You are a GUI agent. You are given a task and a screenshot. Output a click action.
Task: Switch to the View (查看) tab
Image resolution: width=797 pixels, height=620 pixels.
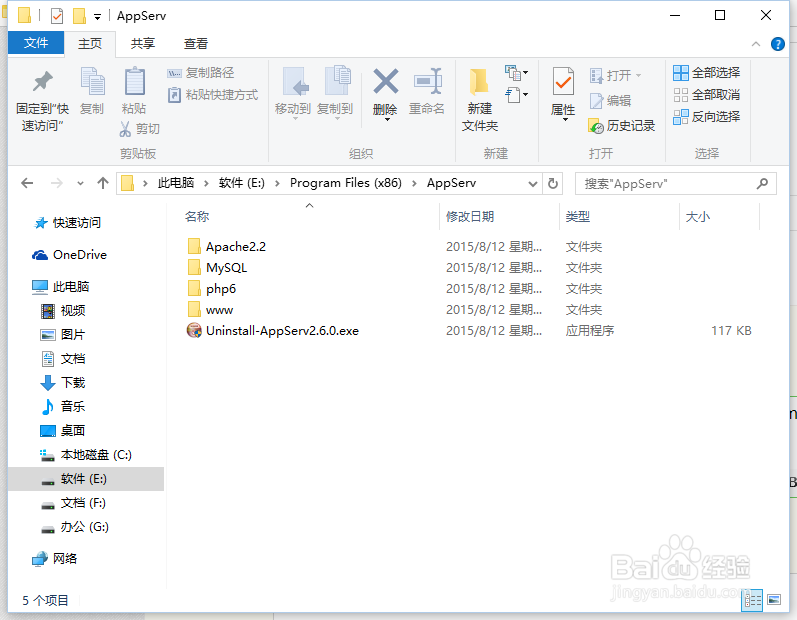tap(196, 44)
